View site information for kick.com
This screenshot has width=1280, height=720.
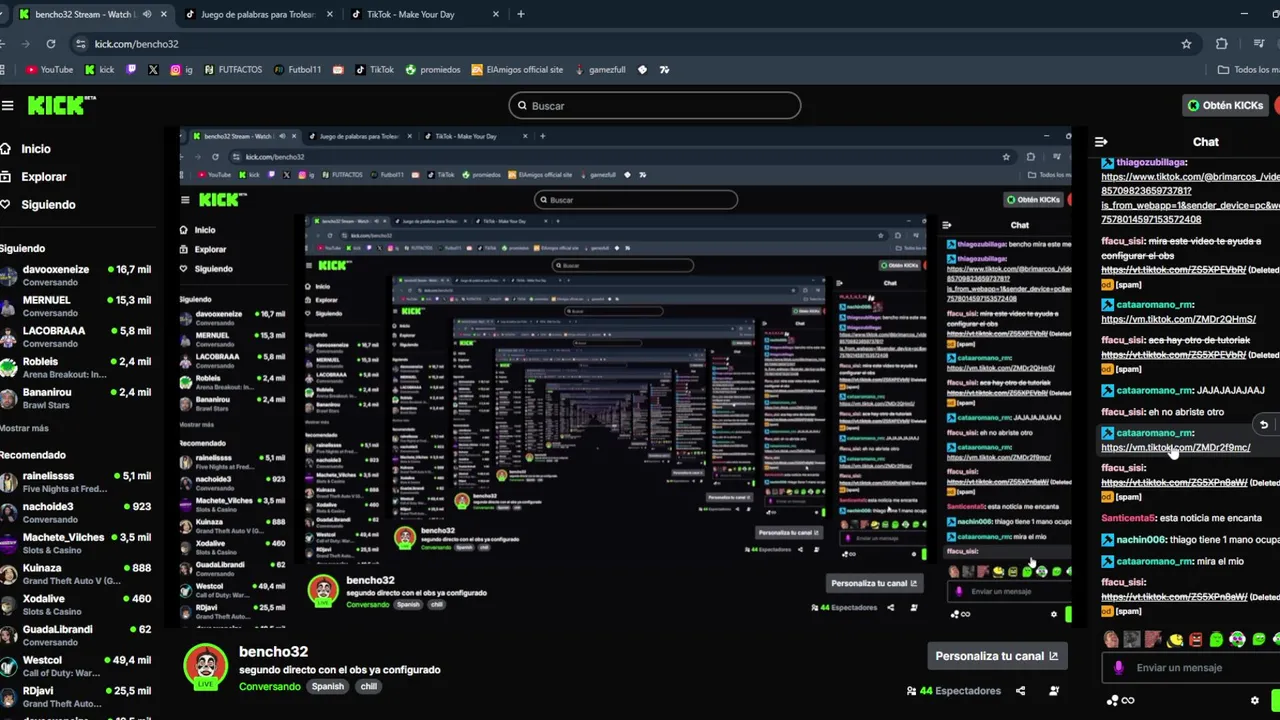tap(81, 44)
